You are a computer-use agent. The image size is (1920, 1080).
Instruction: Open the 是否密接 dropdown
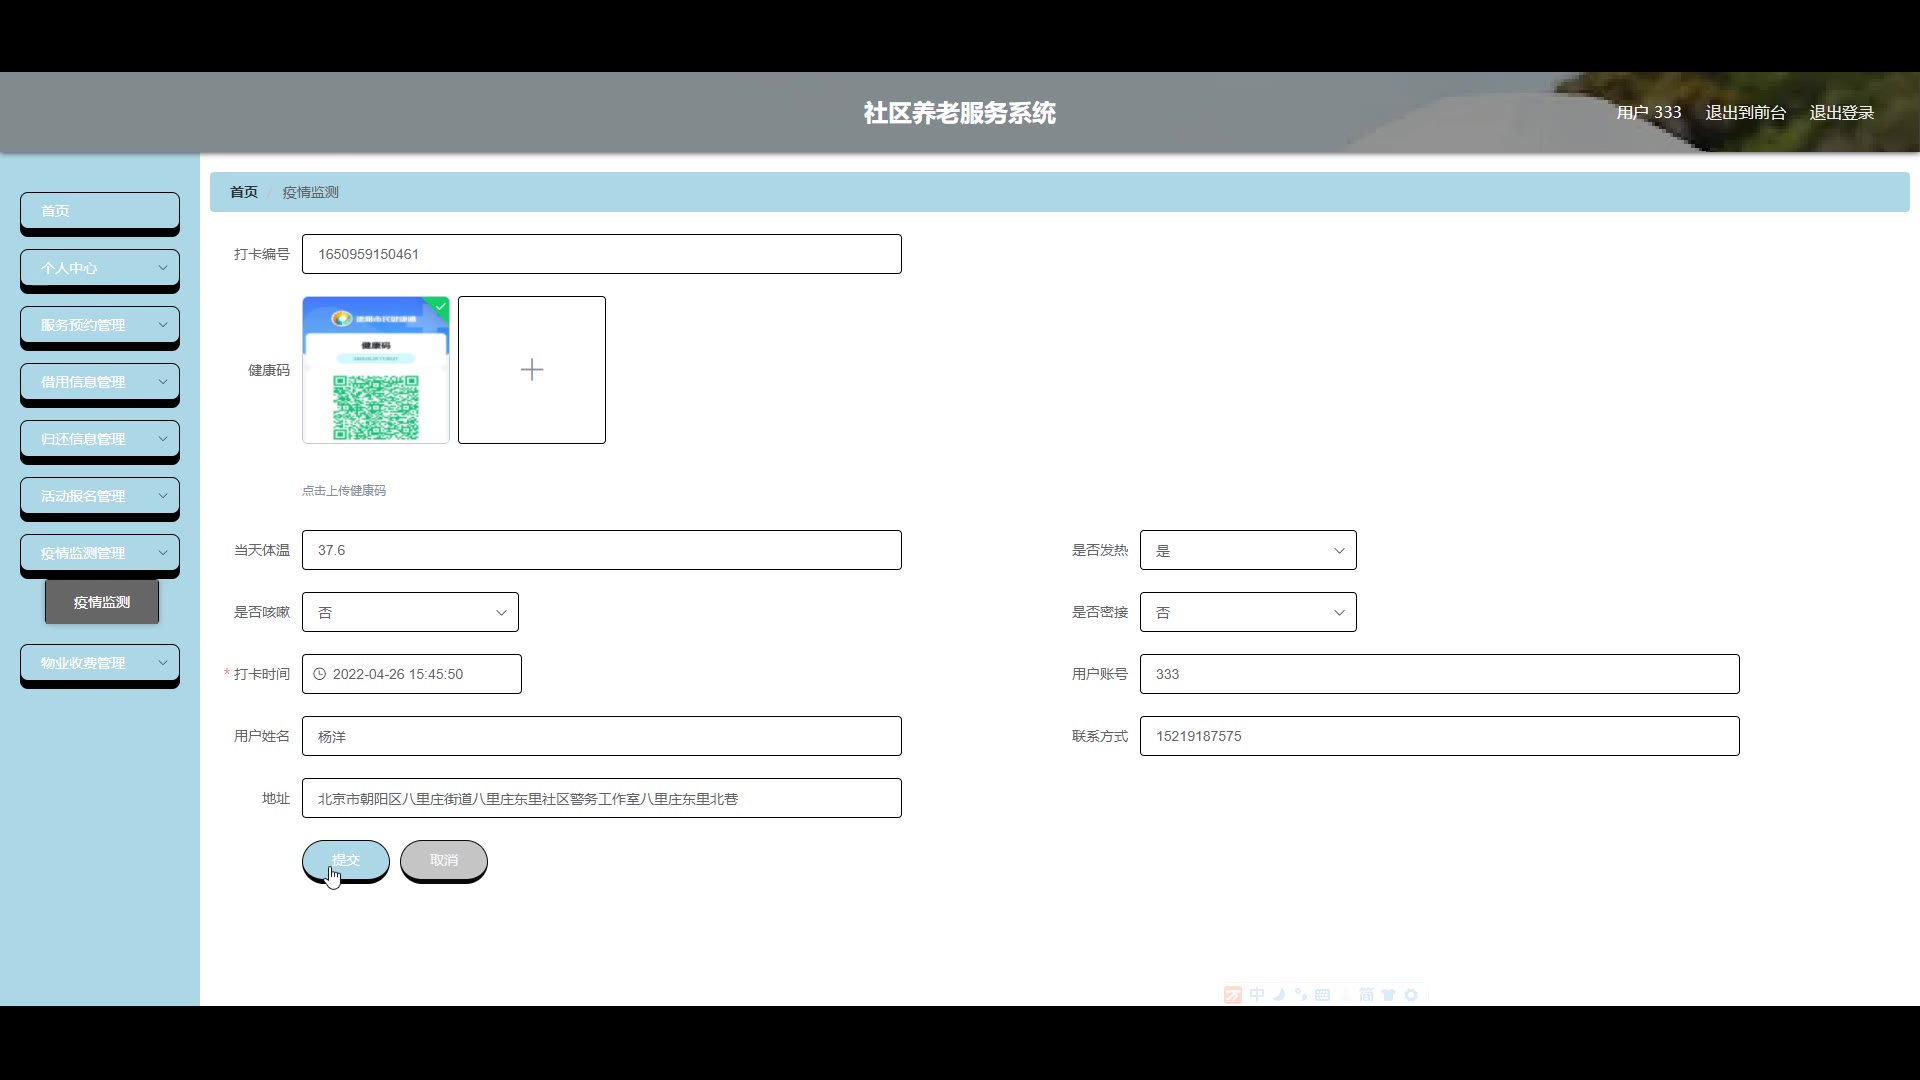point(1247,612)
